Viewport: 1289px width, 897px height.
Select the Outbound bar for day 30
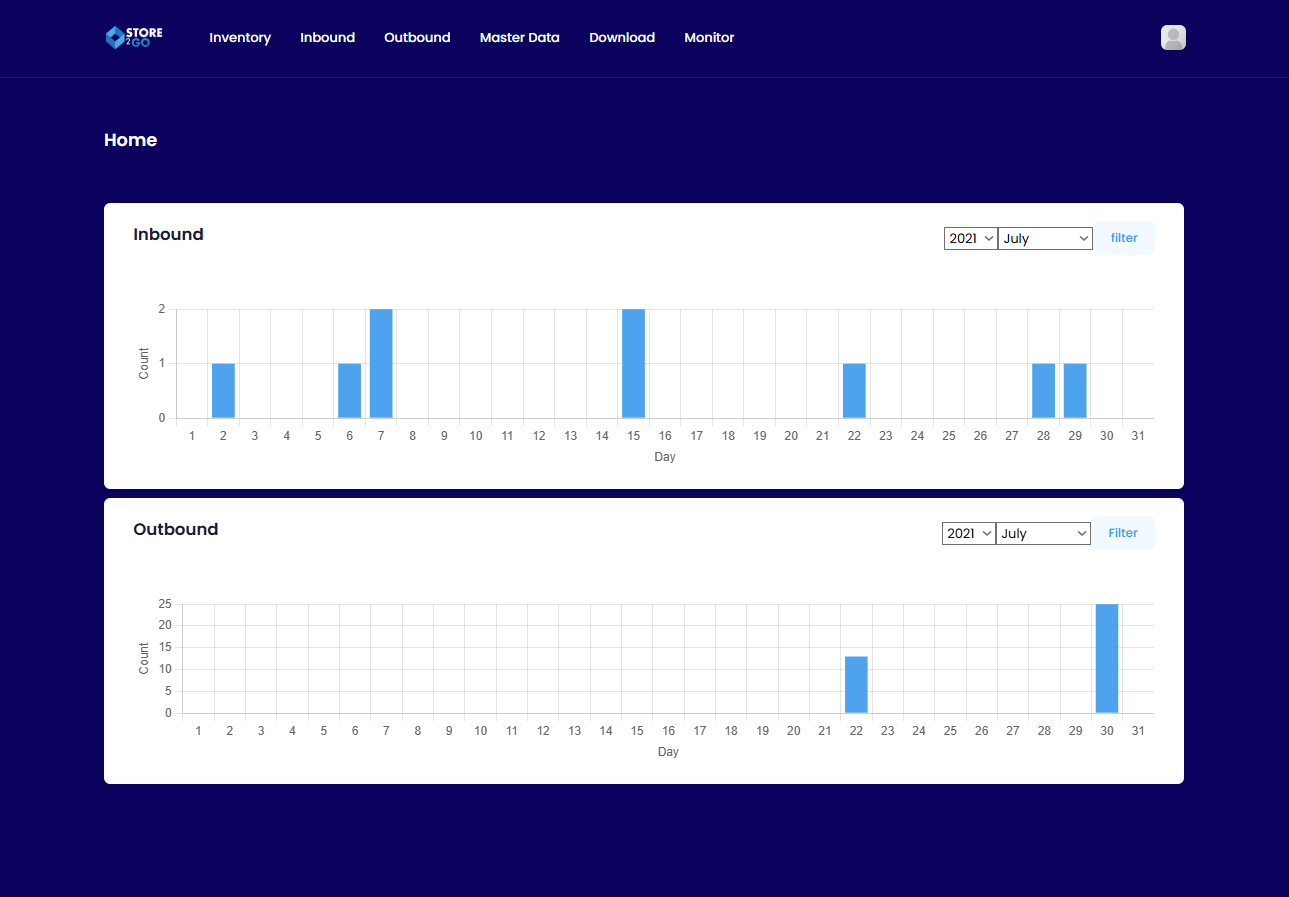click(x=1106, y=658)
